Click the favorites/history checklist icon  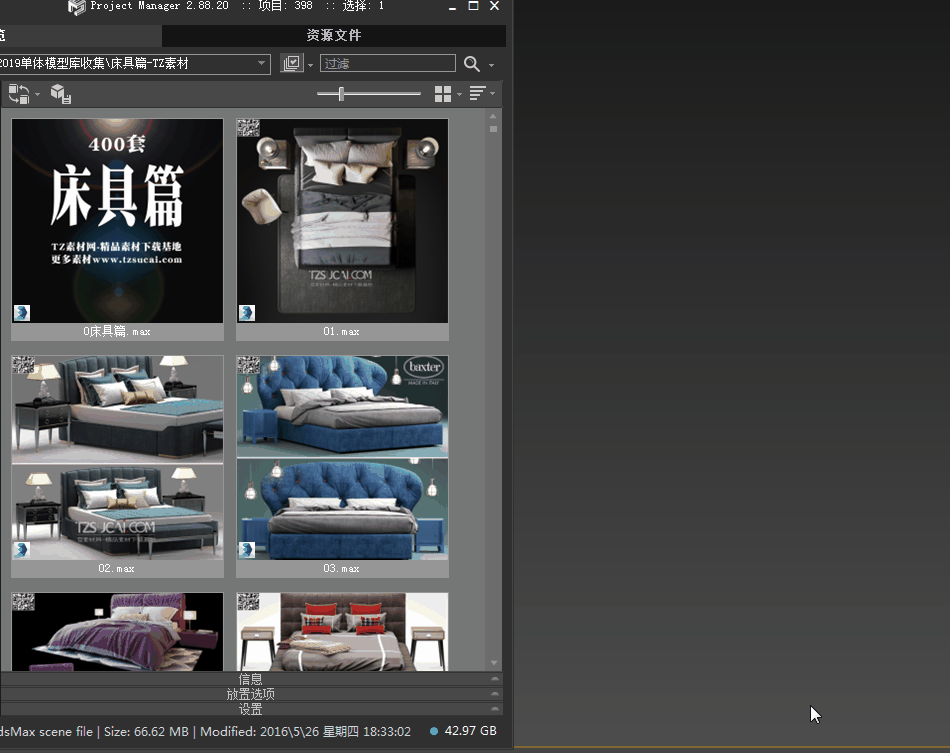click(x=292, y=63)
